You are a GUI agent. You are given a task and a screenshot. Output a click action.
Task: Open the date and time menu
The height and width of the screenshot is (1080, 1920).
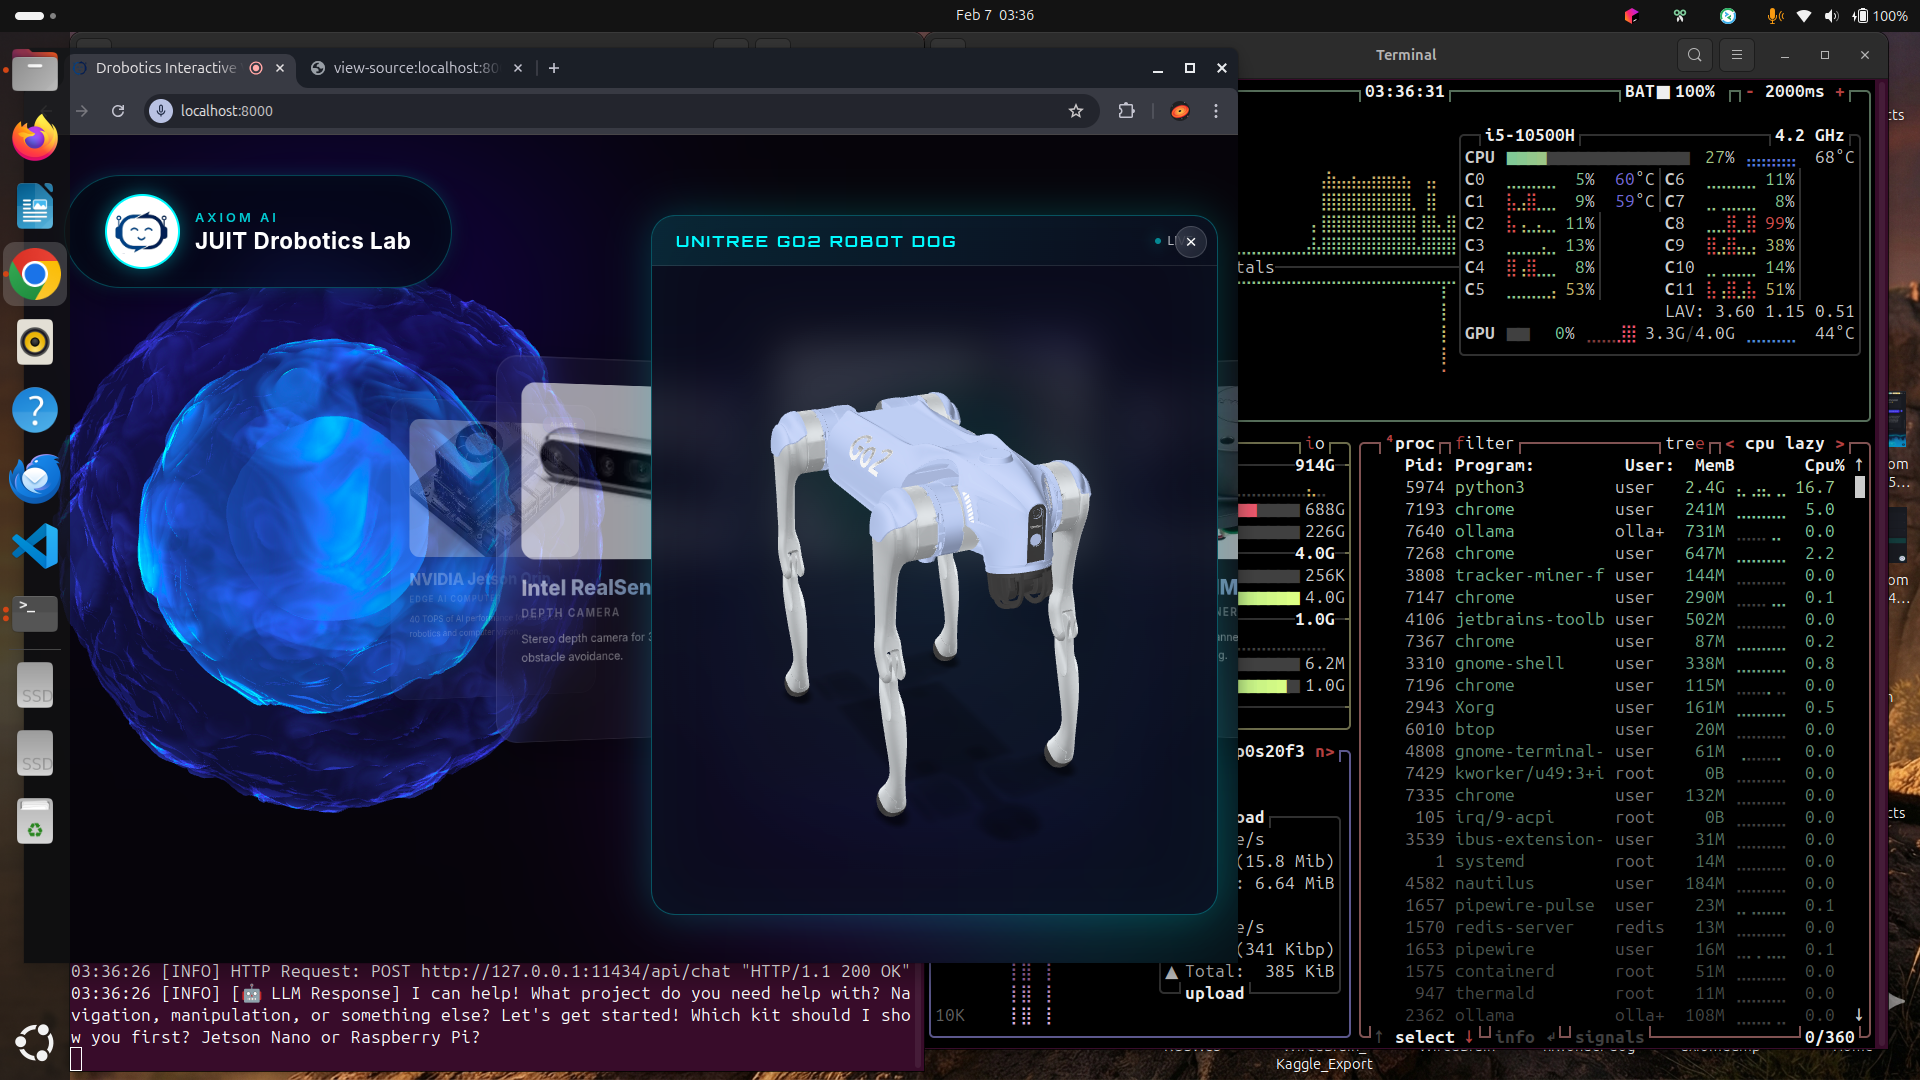coord(995,15)
